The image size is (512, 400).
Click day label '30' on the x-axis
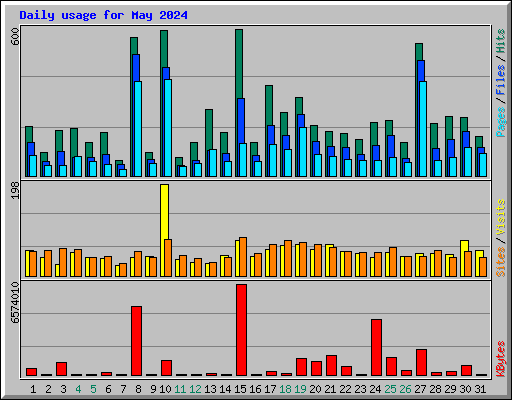tap(465, 389)
